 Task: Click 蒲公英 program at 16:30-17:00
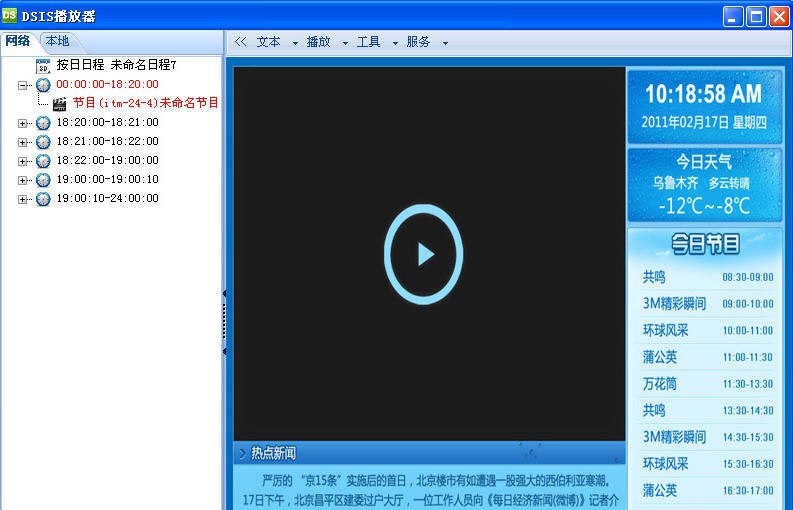(707, 490)
